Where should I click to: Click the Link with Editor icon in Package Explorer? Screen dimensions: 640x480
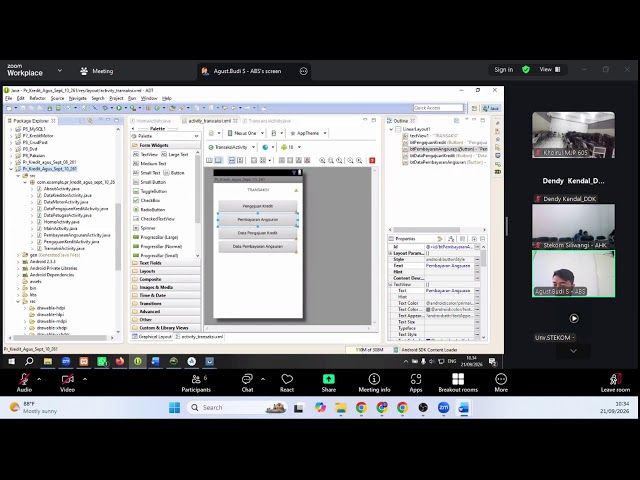[x=90, y=120]
